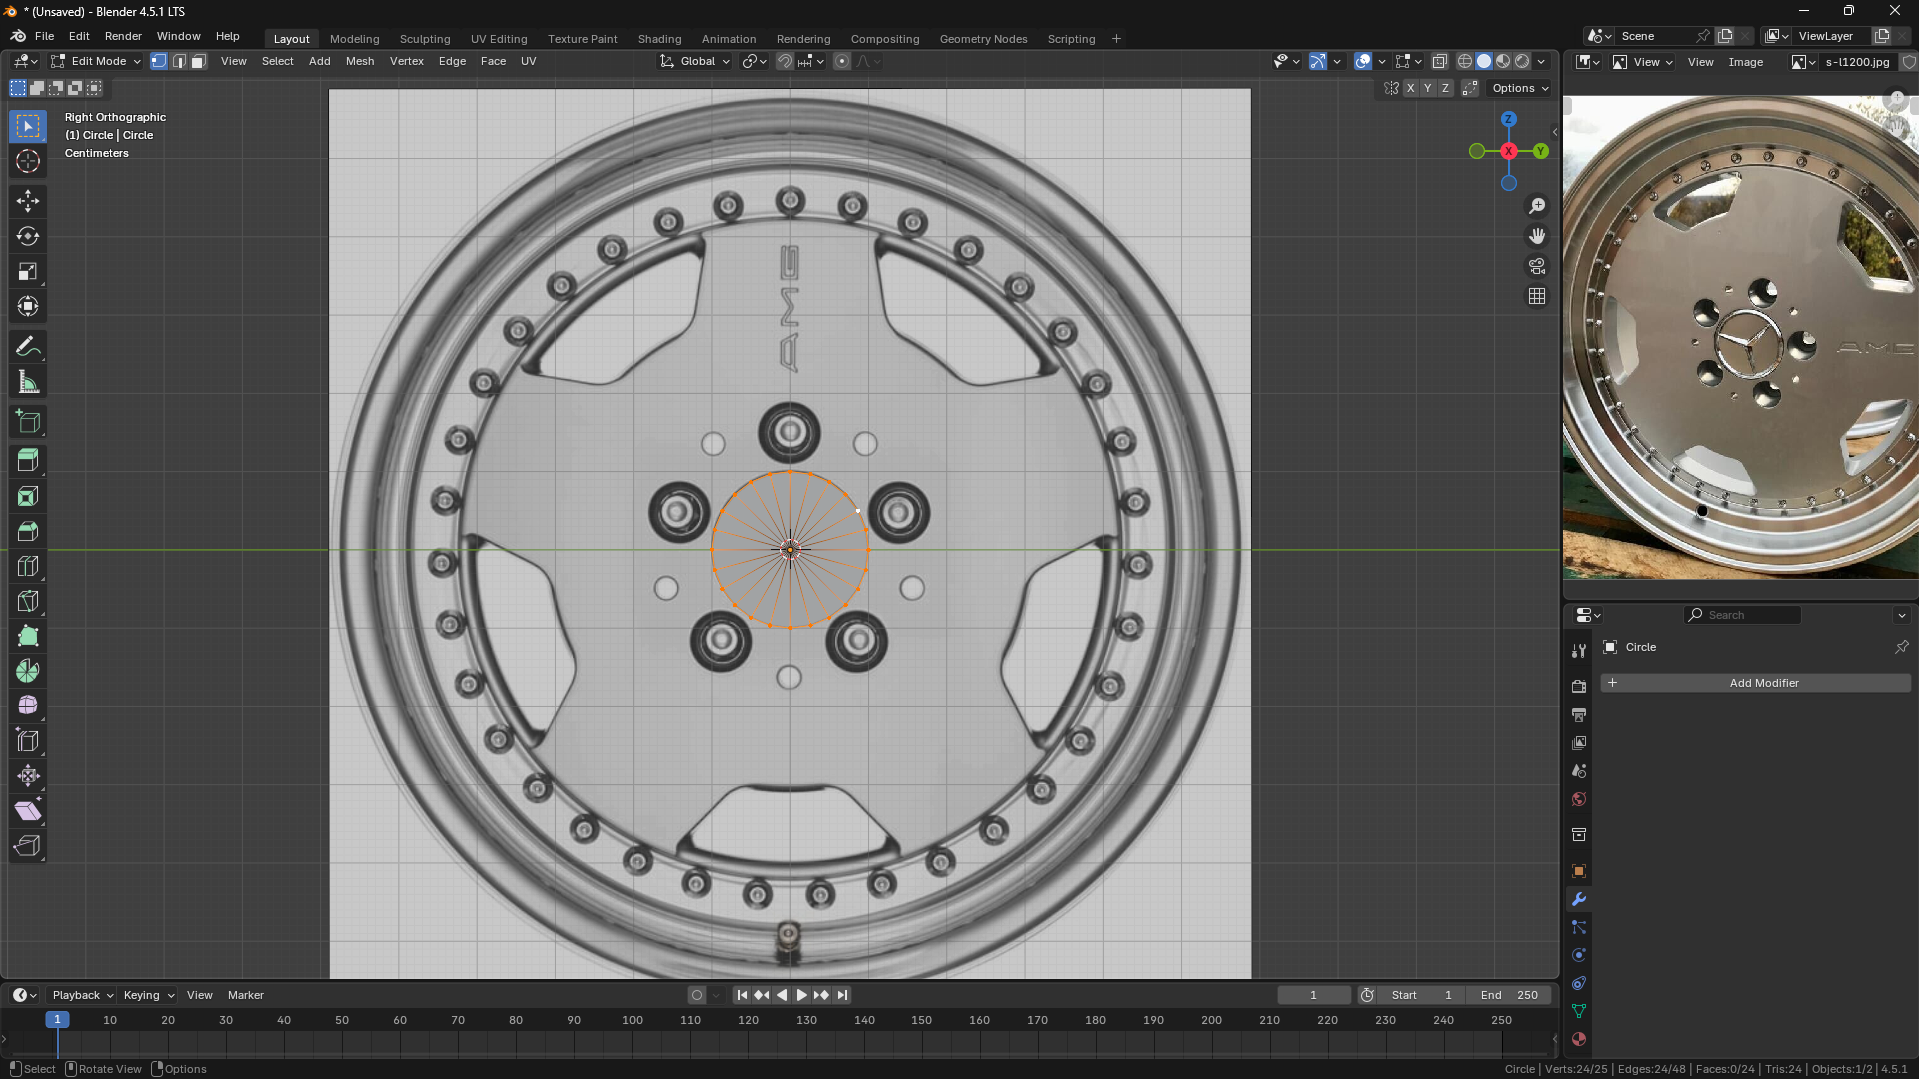Pick the Scale tool

click(x=28, y=271)
